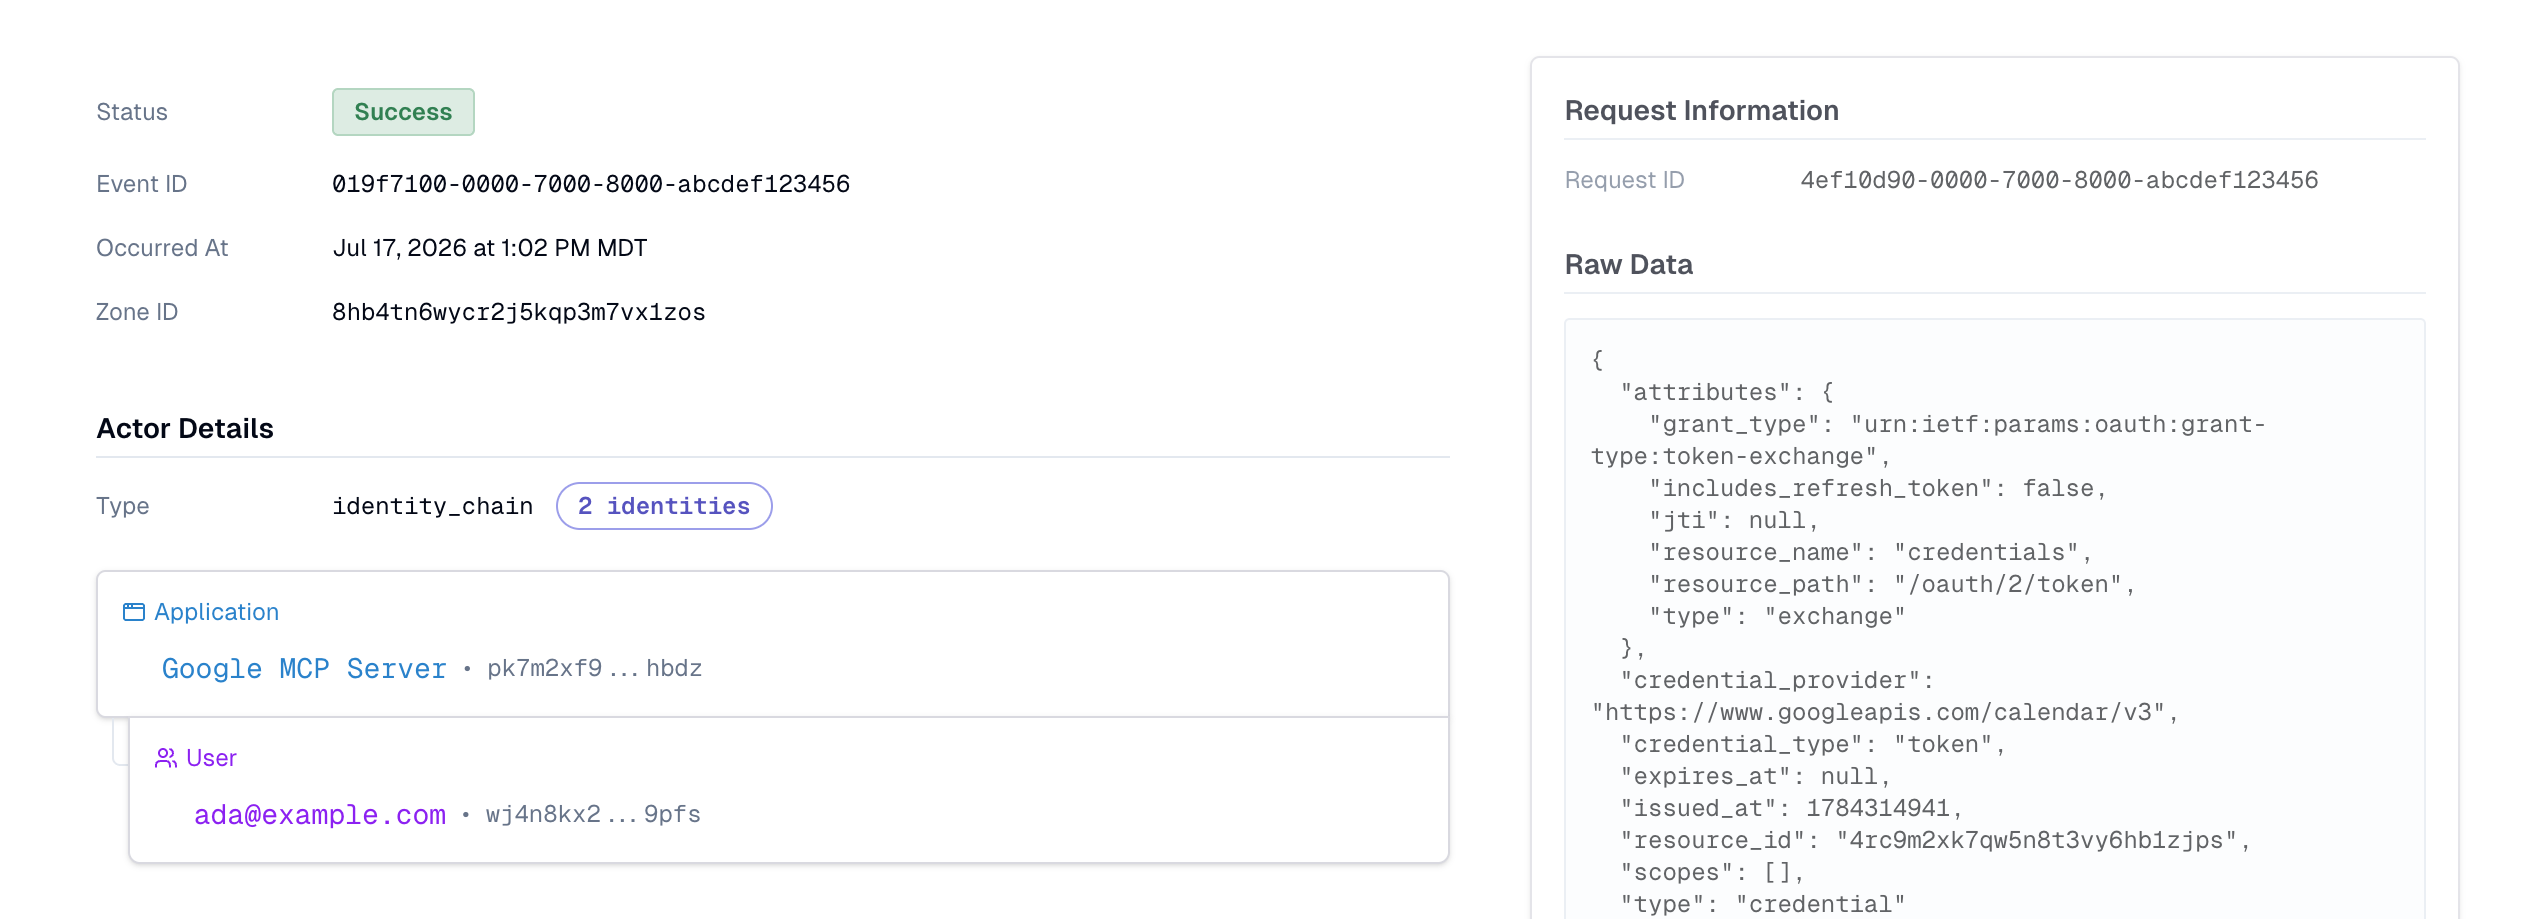Open the ada@example.com user link
This screenshot has width=2524, height=919.
319,814
